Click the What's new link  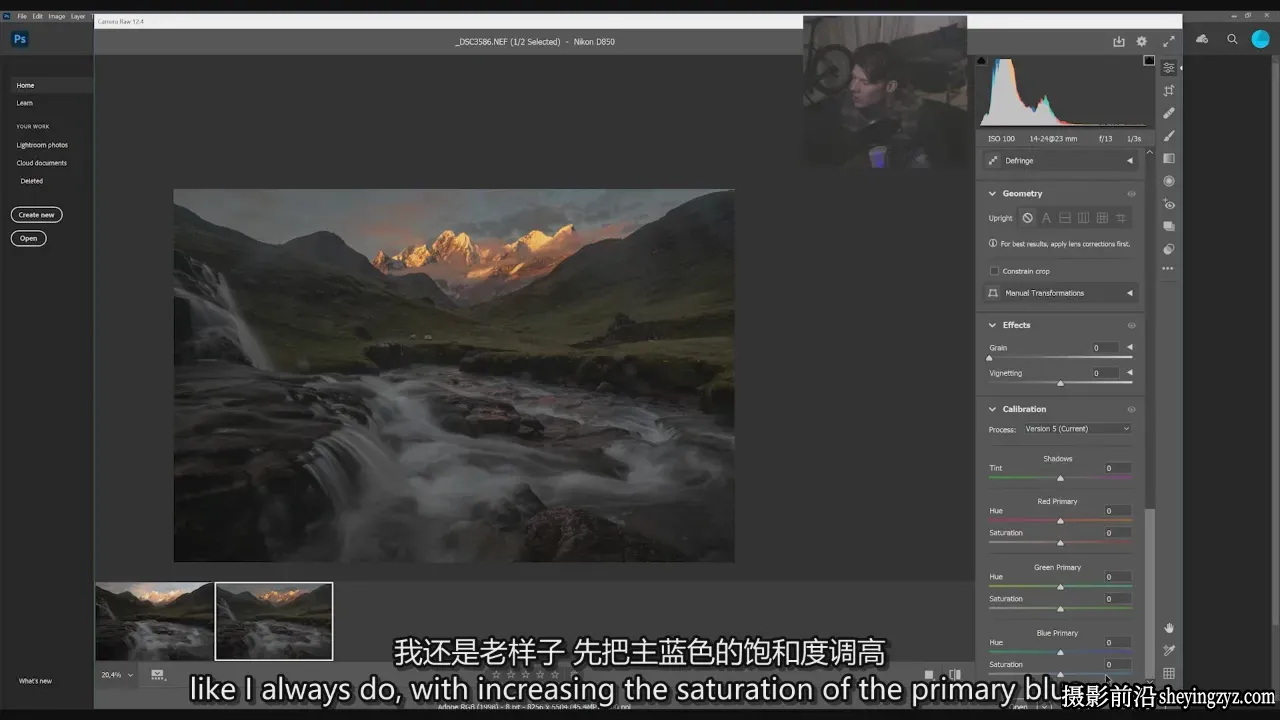point(35,681)
